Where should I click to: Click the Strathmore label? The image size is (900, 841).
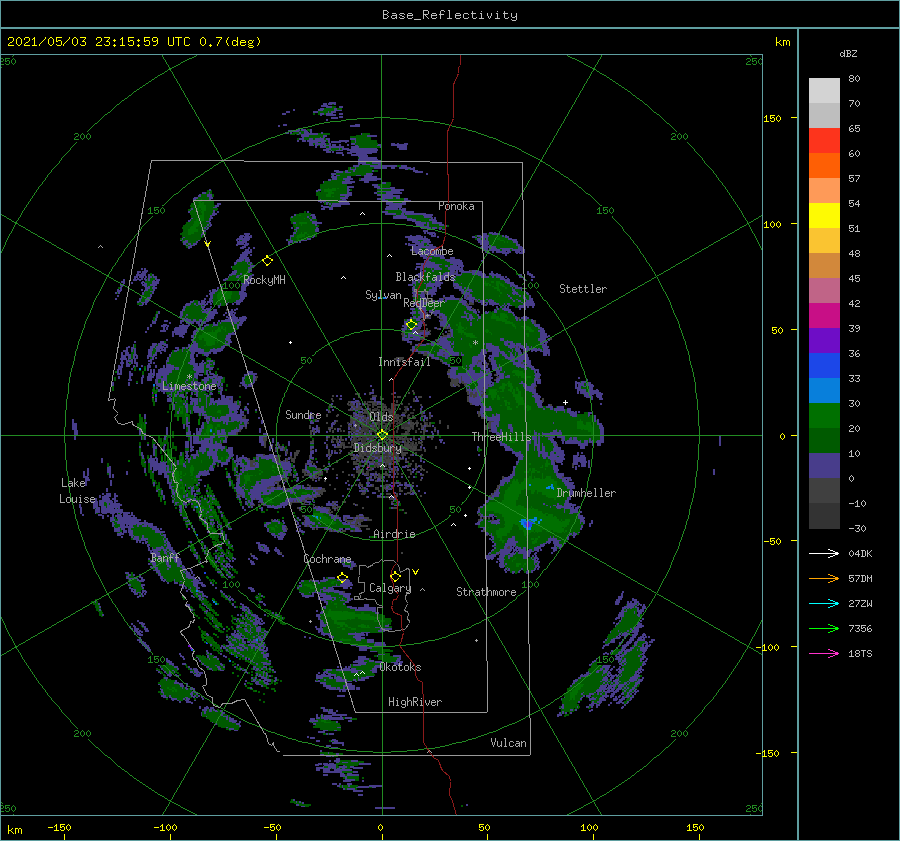(486, 592)
